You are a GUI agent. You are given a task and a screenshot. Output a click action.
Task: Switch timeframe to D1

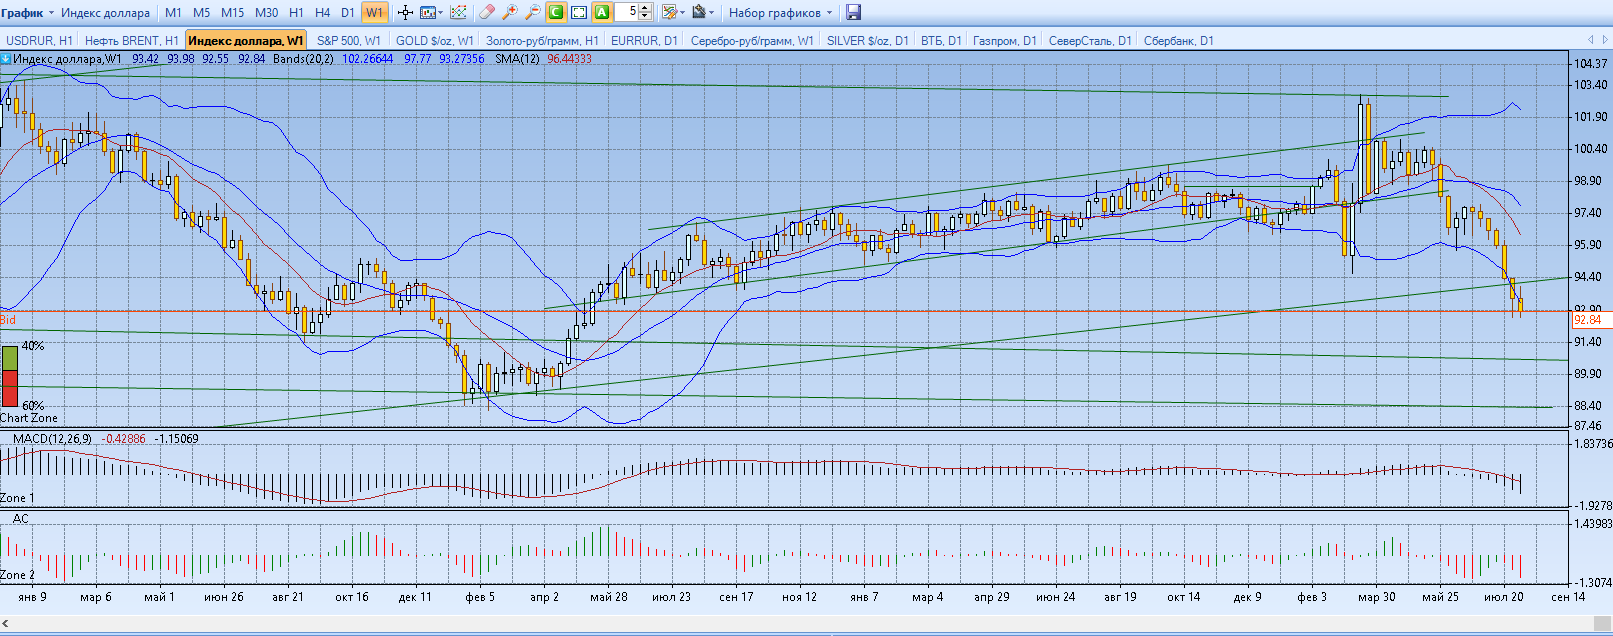click(347, 13)
